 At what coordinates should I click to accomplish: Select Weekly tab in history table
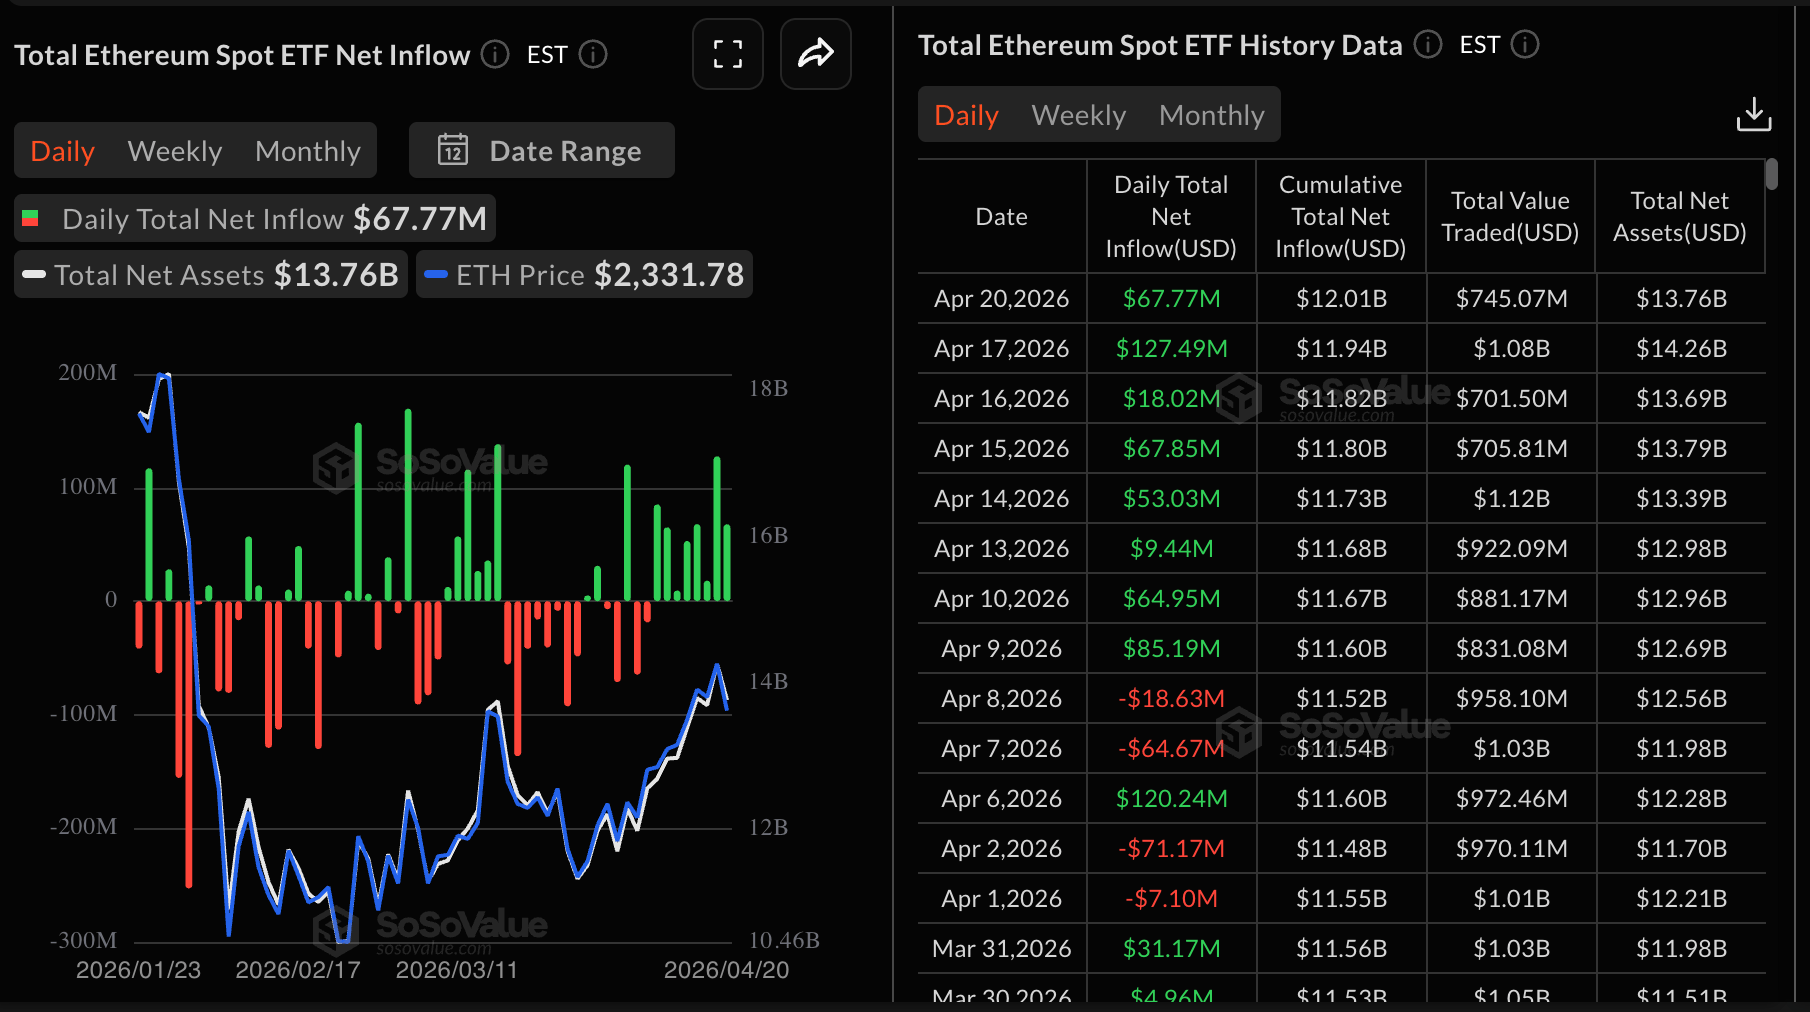tap(1078, 115)
